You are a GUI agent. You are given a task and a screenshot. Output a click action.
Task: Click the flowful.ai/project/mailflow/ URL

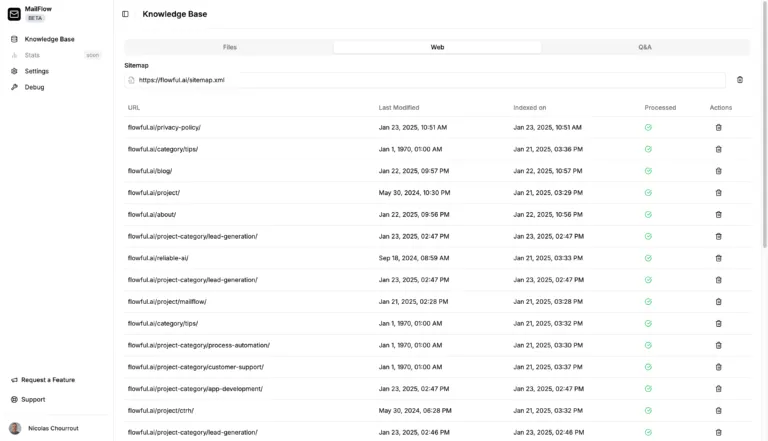click(x=167, y=302)
